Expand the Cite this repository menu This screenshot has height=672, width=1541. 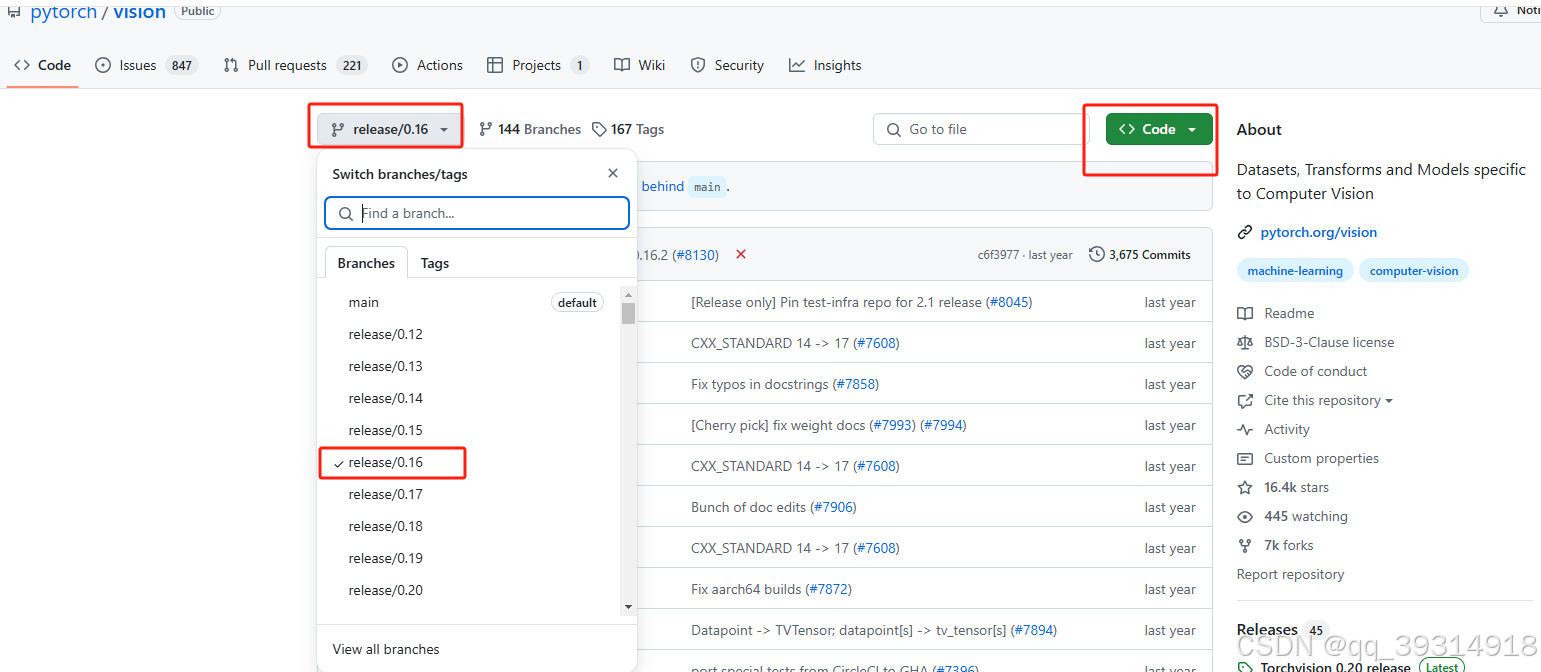[1328, 400]
